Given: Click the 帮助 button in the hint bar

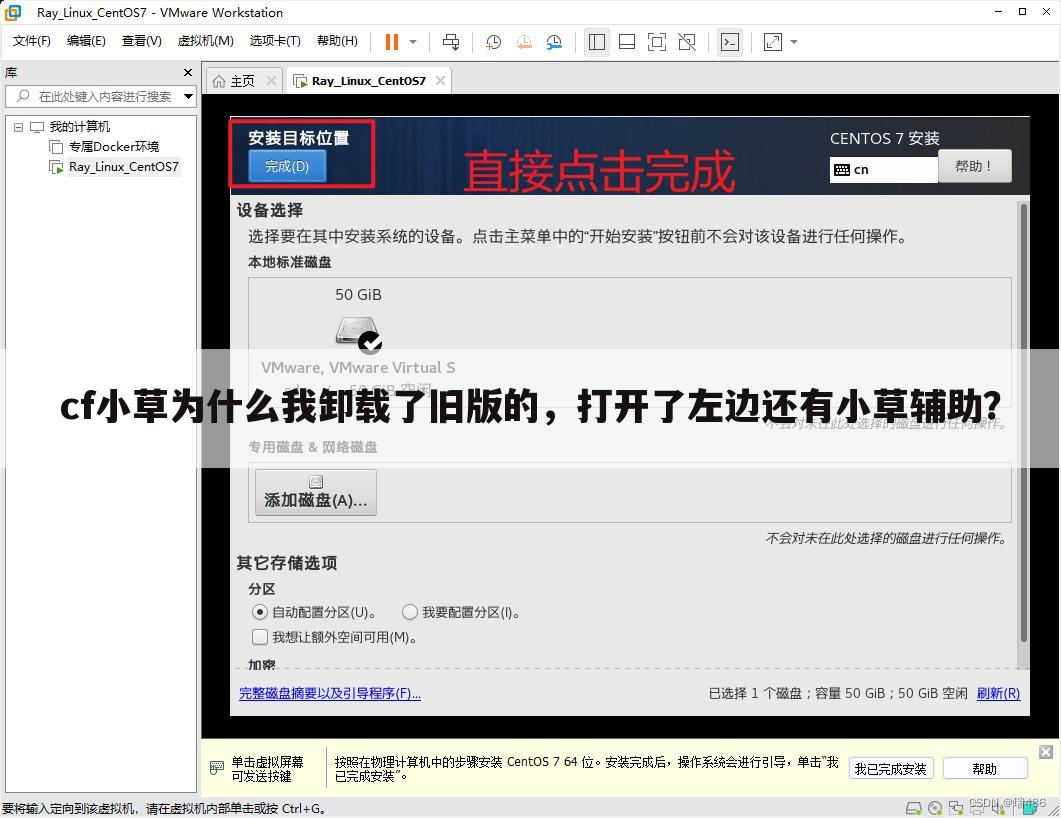Looking at the screenshot, I should coord(985,769).
